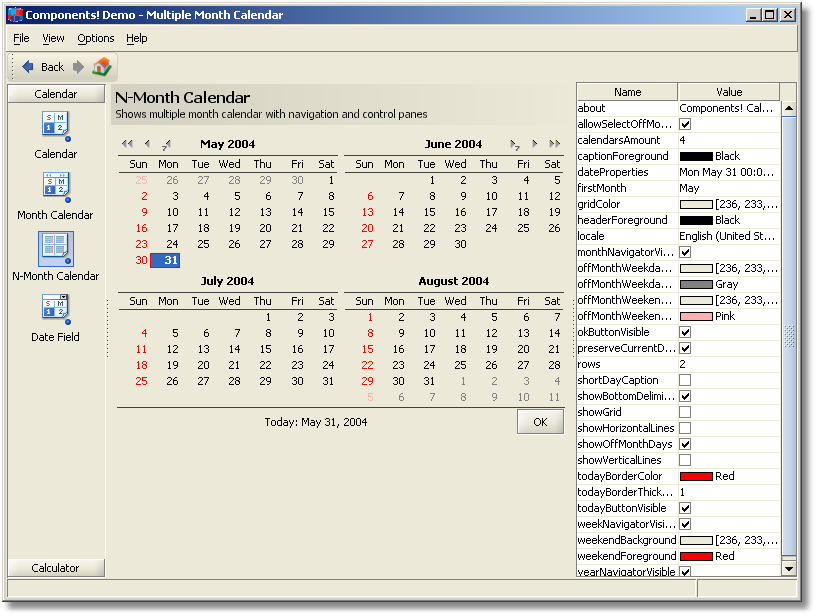Click the Today: May 31, 2004 label
Screen dimensions: 816x616
click(315, 422)
